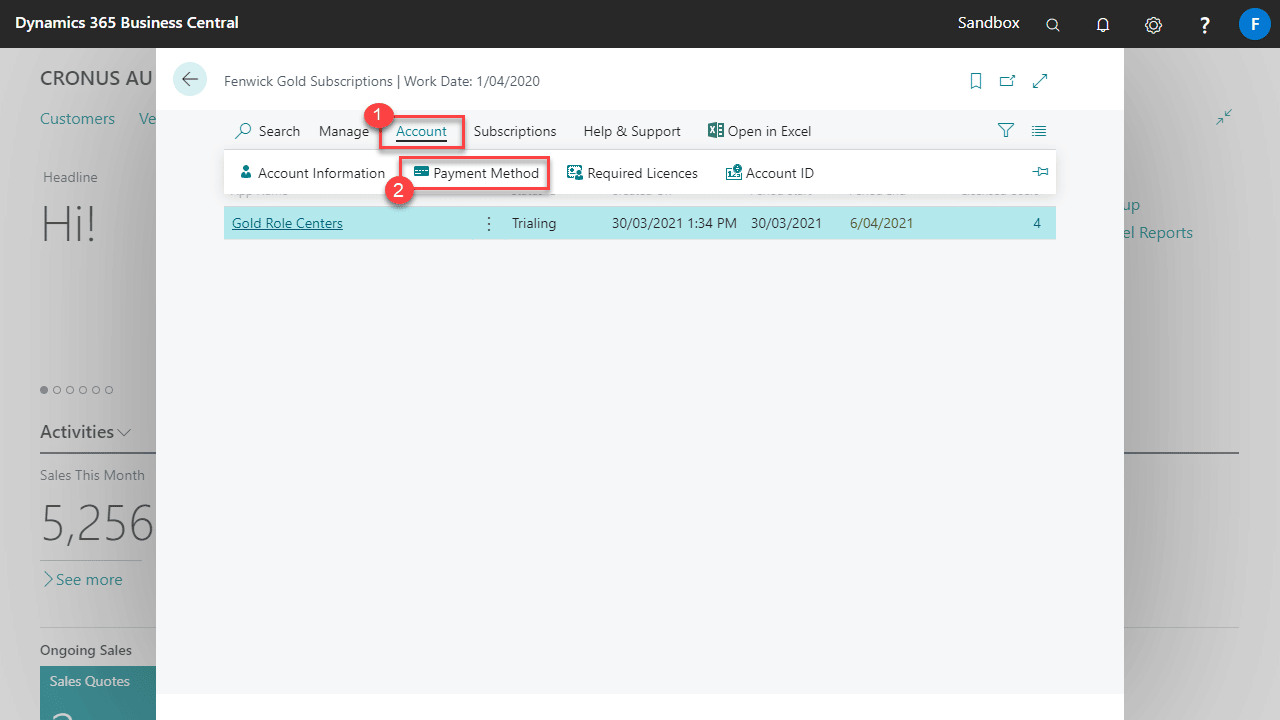Open the Account menu
Image resolution: width=1280 pixels, height=720 pixels.
point(421,131)
